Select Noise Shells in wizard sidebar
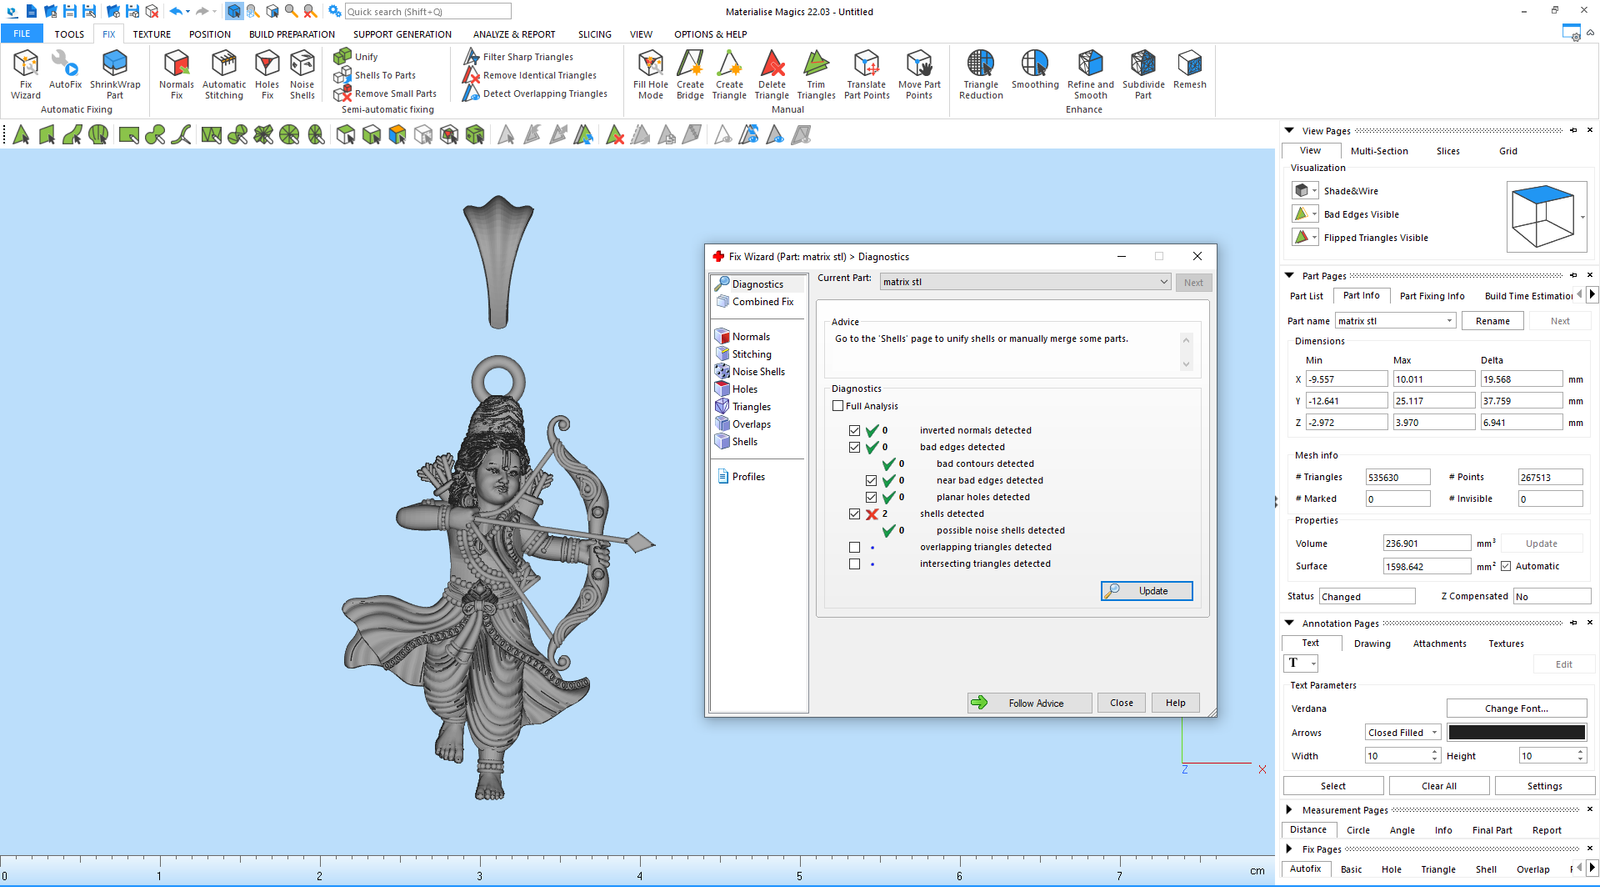This screenshot has height=887, width=1600. [758, 372]
